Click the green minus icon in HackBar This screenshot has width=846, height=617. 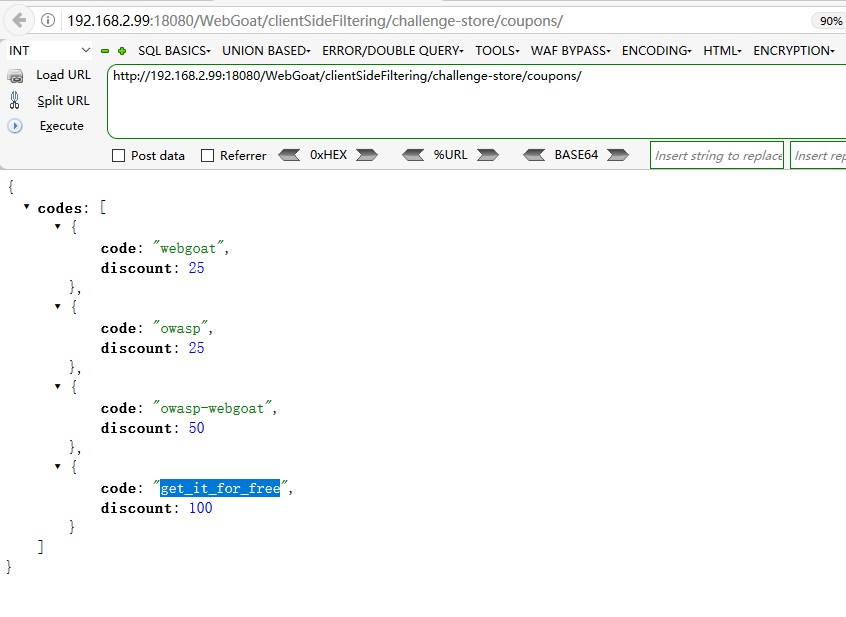(x=105, y=51)
